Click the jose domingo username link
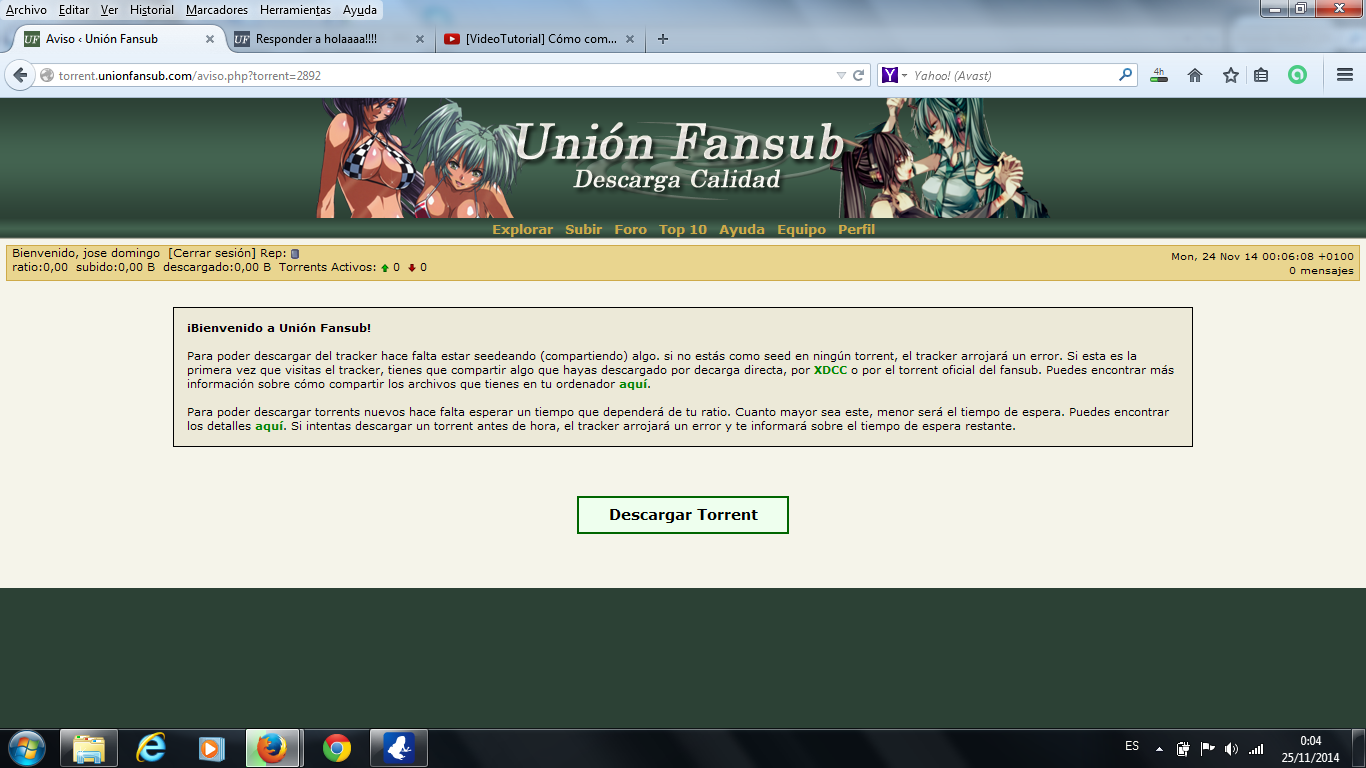The height and width of the screenshot is (768, 1366). point(121,254)
